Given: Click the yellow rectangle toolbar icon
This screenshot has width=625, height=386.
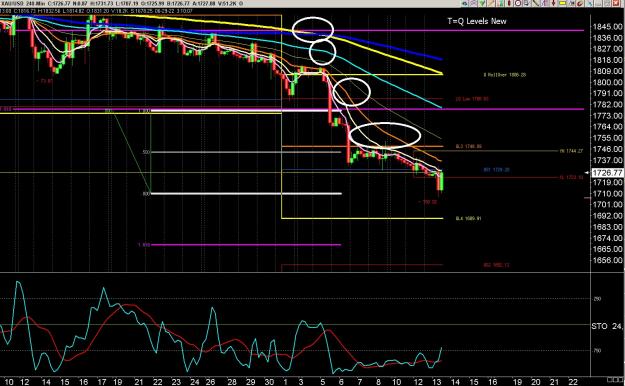Looking at the screenshot, I should [x=562, y=3].
